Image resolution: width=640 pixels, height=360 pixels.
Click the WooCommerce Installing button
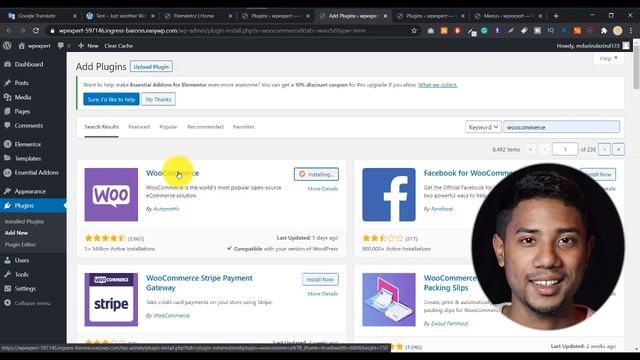(316, 174)
